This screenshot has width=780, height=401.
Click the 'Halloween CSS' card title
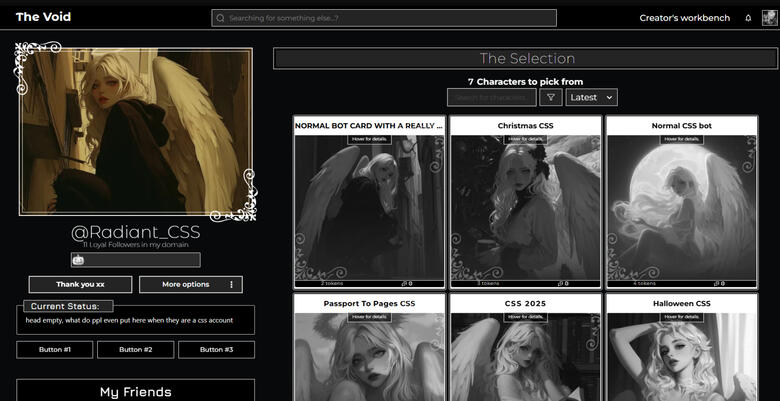pyautogui.click(x=682, y=303)
